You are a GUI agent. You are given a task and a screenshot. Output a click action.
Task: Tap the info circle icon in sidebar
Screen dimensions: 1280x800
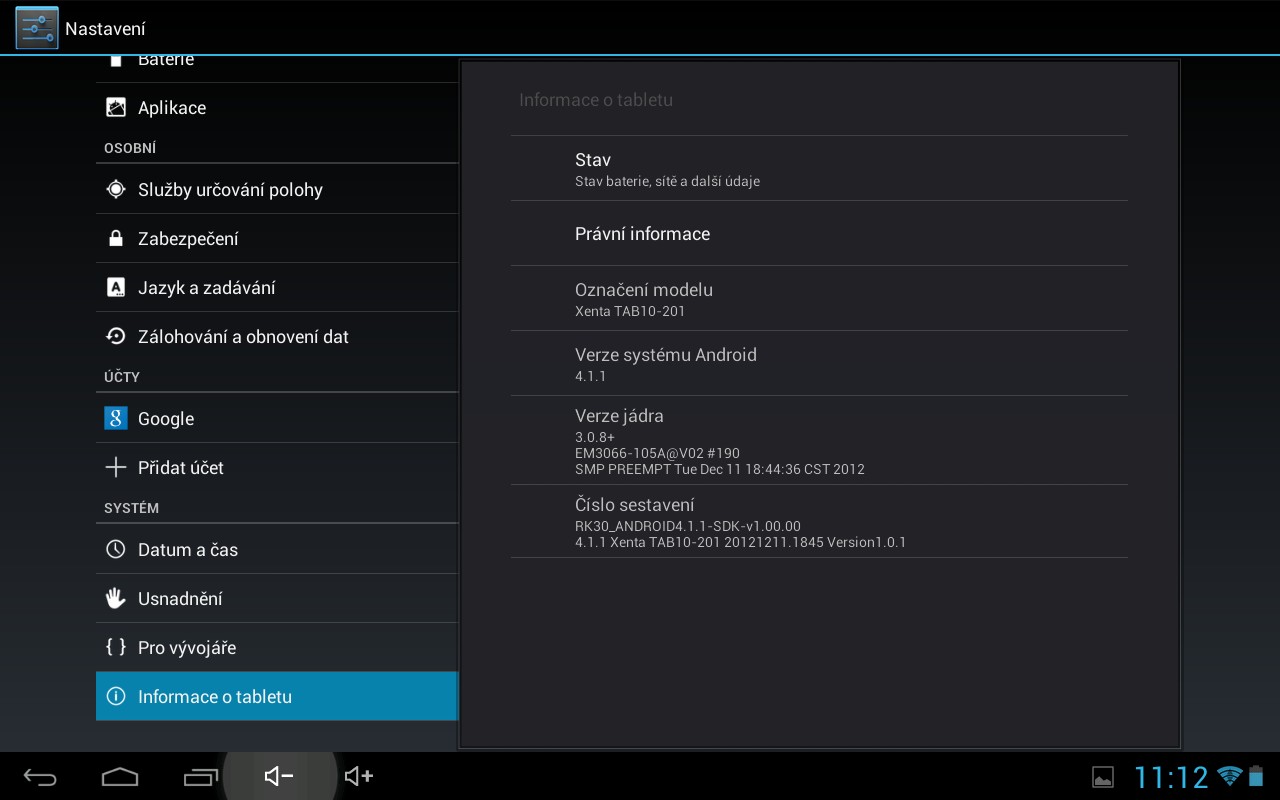116,696
